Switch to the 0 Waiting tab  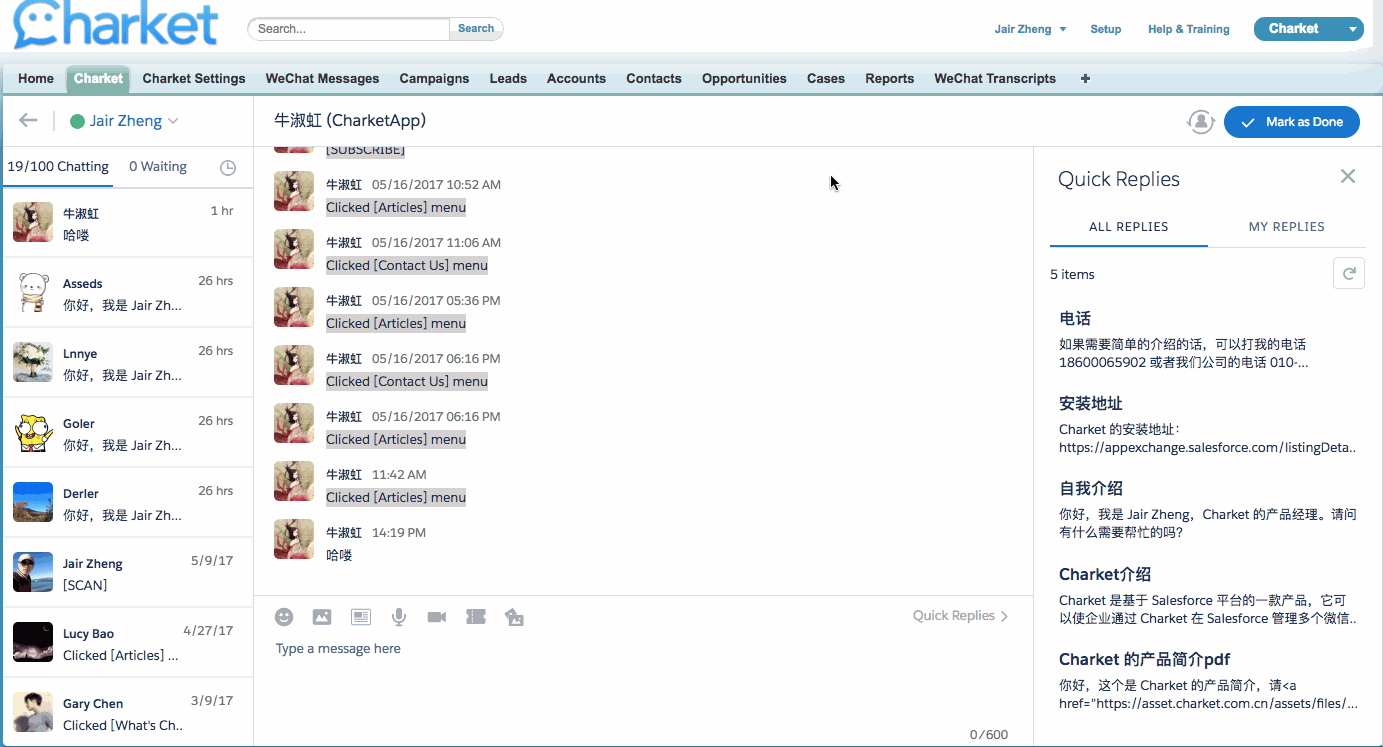(x=158, y=167)
